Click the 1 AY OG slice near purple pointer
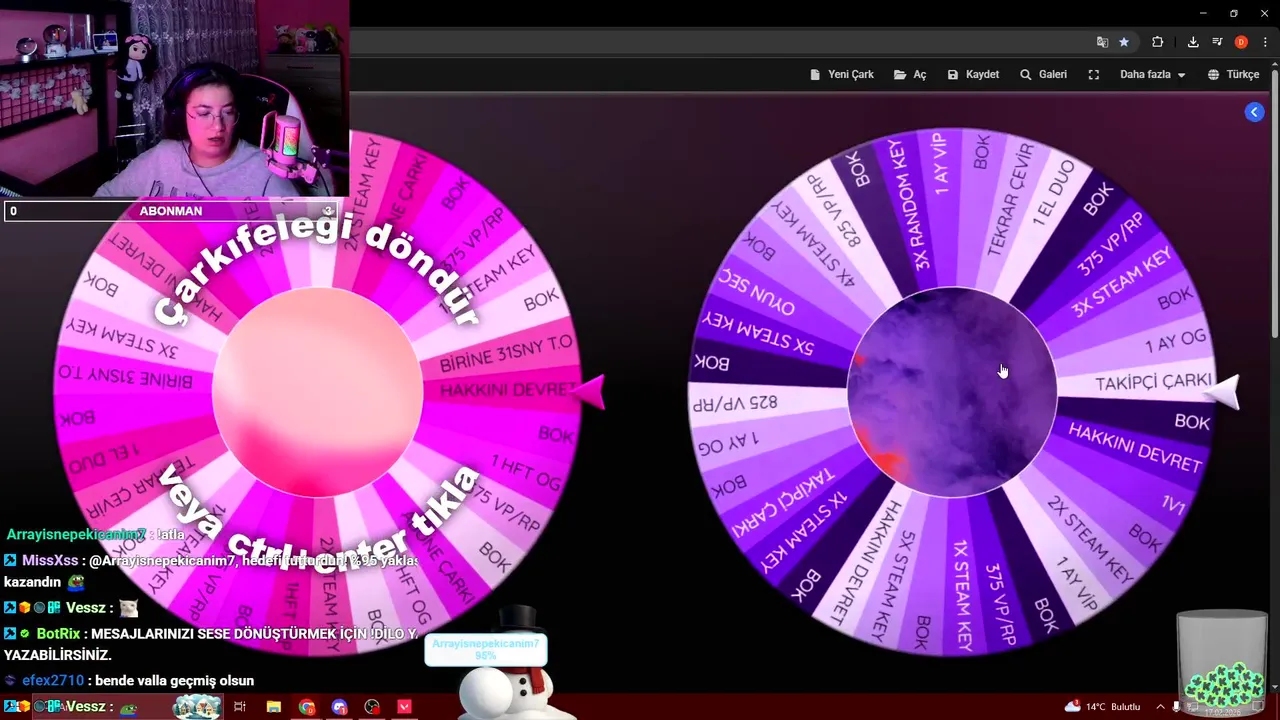1280x720 pixels. pyautogui.click(x=1176, y=342)
